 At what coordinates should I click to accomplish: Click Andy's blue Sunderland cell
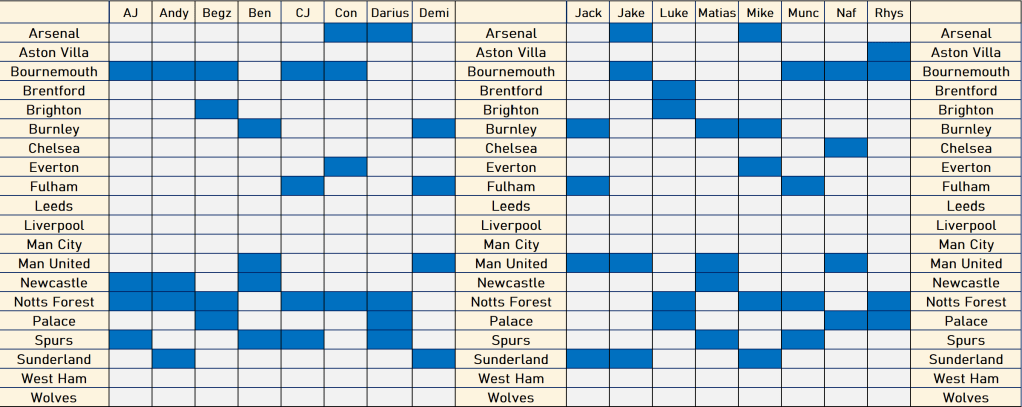point(173,359)
